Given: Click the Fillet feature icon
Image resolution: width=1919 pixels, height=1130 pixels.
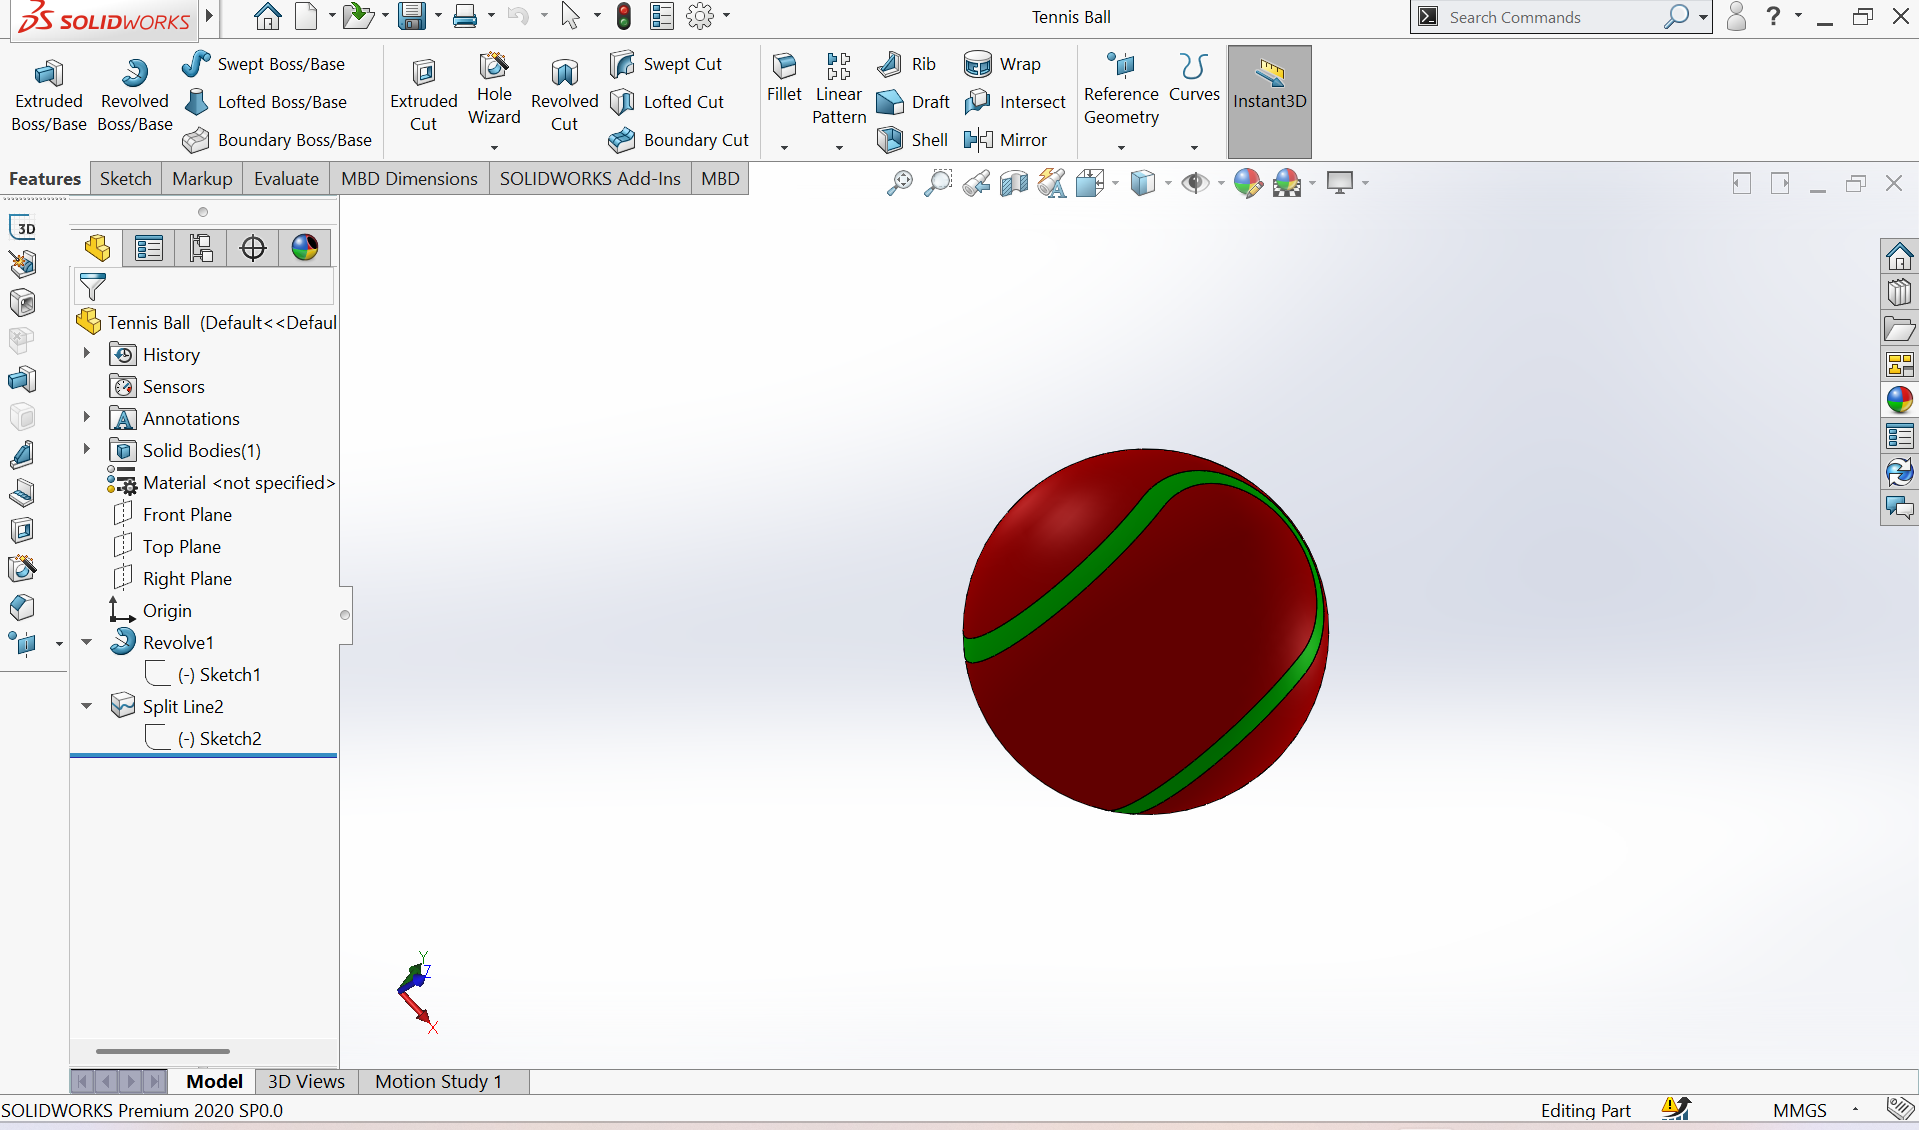Looking at the screenshot, I should 784,67.
